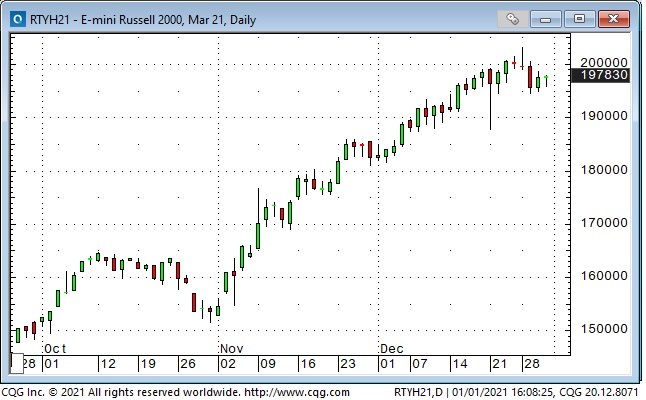Click the date label 07 on time axis
The height and width of the screenshot is (400, 646).
[420, 364]
